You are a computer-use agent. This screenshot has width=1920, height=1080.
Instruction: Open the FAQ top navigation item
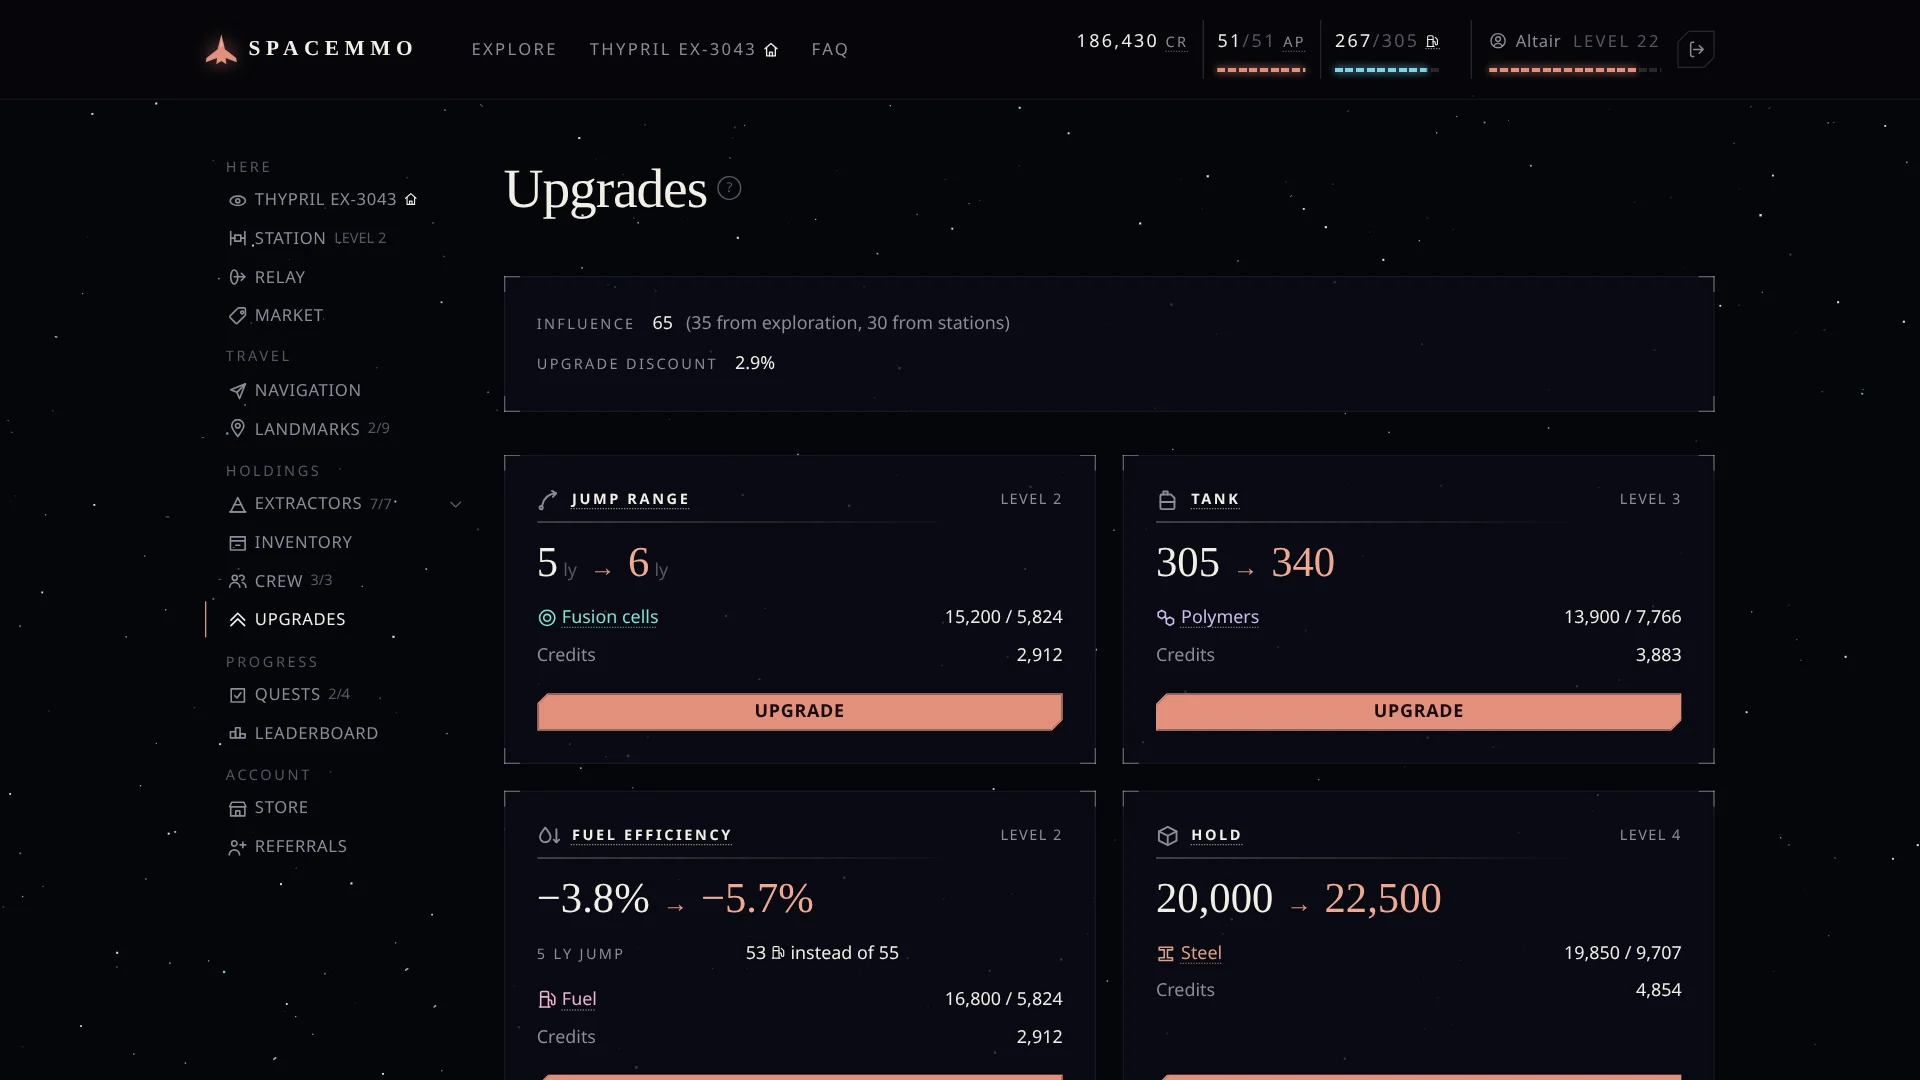coord(830,49)
